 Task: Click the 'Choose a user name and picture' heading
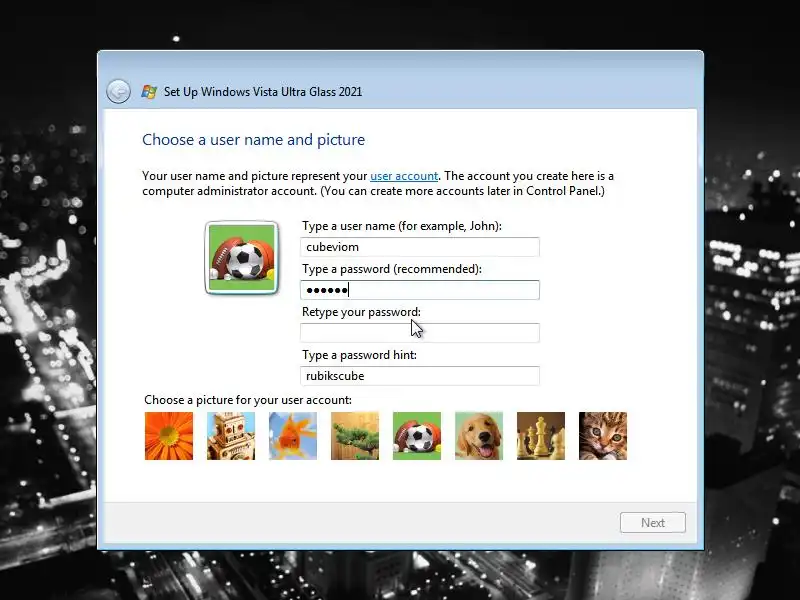click(254, 140)
